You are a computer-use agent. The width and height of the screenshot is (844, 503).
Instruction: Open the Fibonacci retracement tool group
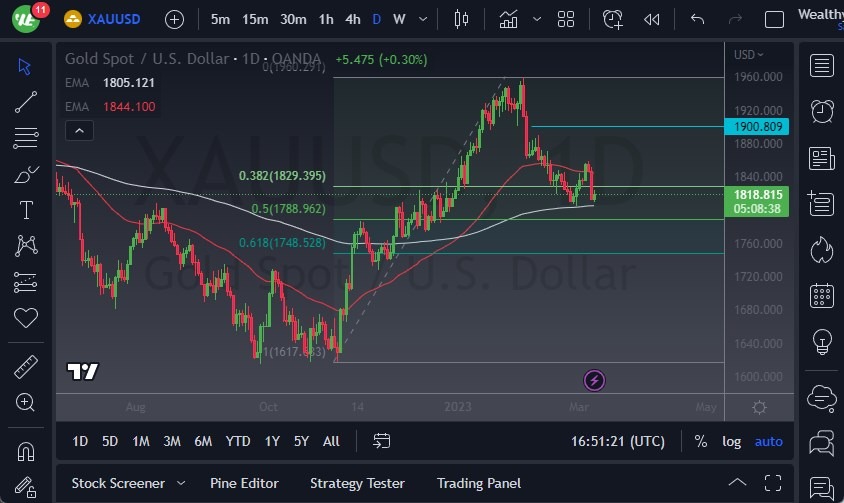(26, 138)
